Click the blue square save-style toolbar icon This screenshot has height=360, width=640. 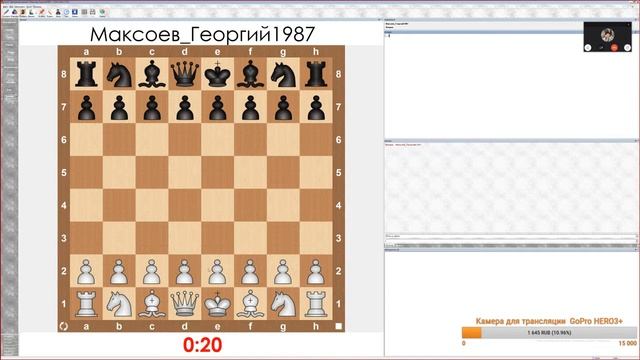click(x=75, y=12)
